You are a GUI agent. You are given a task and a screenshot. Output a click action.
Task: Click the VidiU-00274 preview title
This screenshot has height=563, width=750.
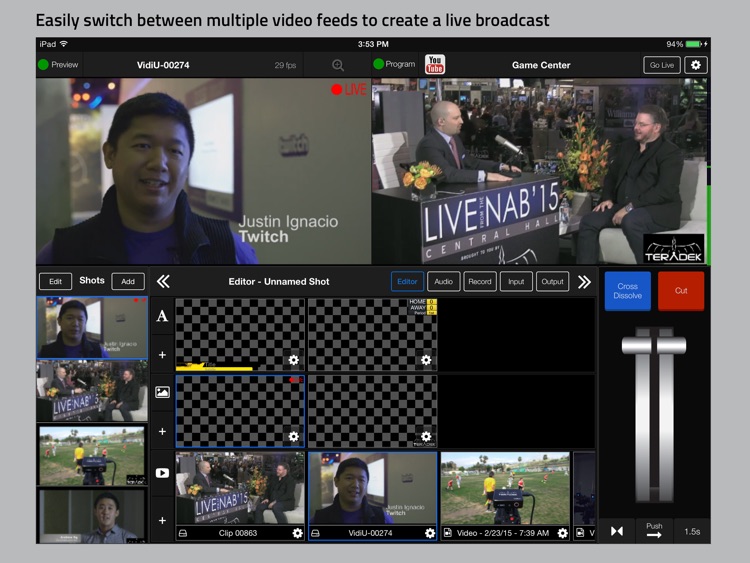163,65
